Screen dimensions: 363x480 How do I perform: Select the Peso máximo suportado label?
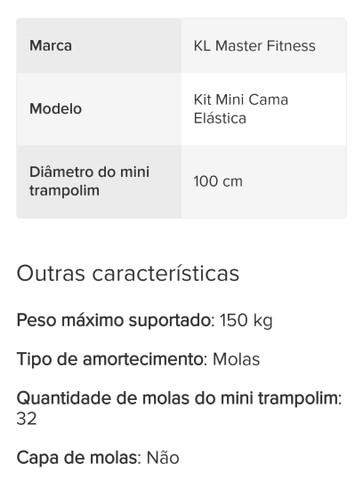pyautogui.click(x=116, y=320)
